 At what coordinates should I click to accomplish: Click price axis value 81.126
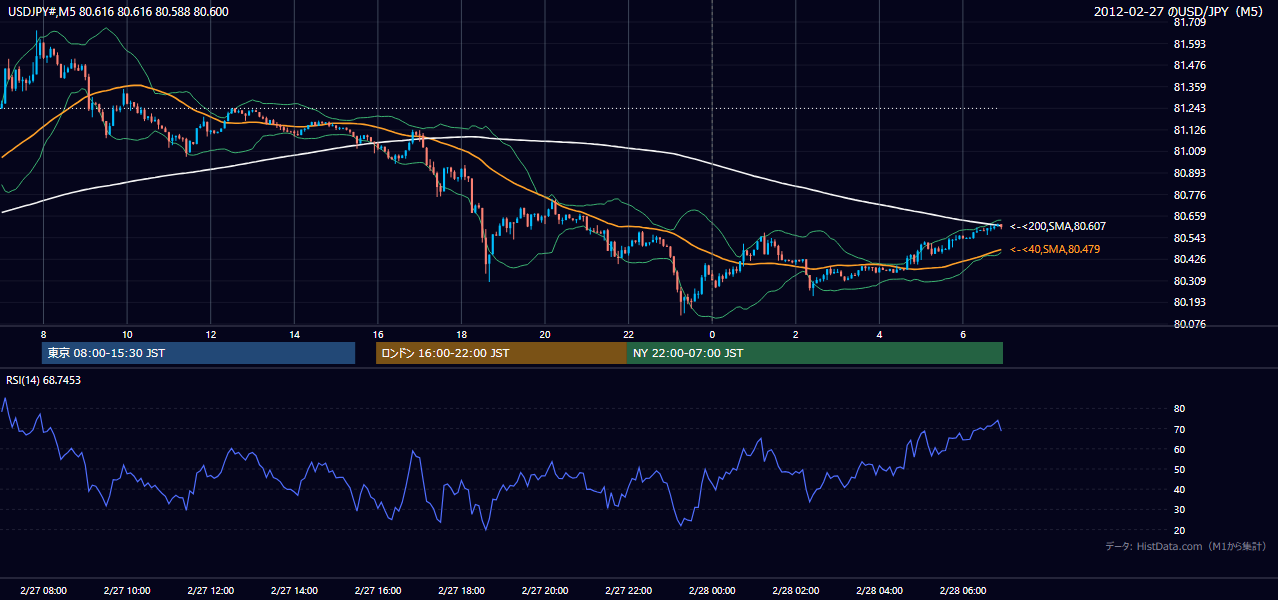pyautogui.click(x=1190, y=130)
